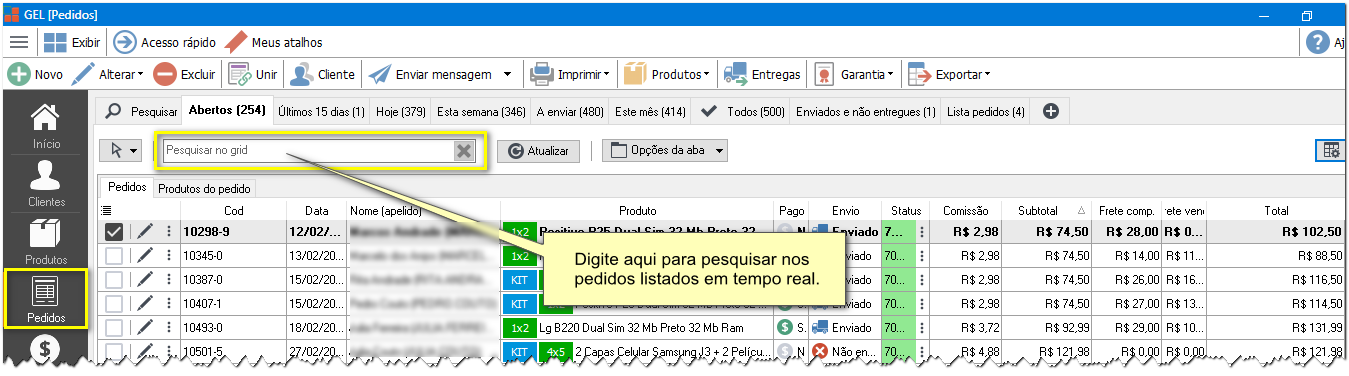
Task: Open row options dots for order 10493-0
Action: (169, 327)
